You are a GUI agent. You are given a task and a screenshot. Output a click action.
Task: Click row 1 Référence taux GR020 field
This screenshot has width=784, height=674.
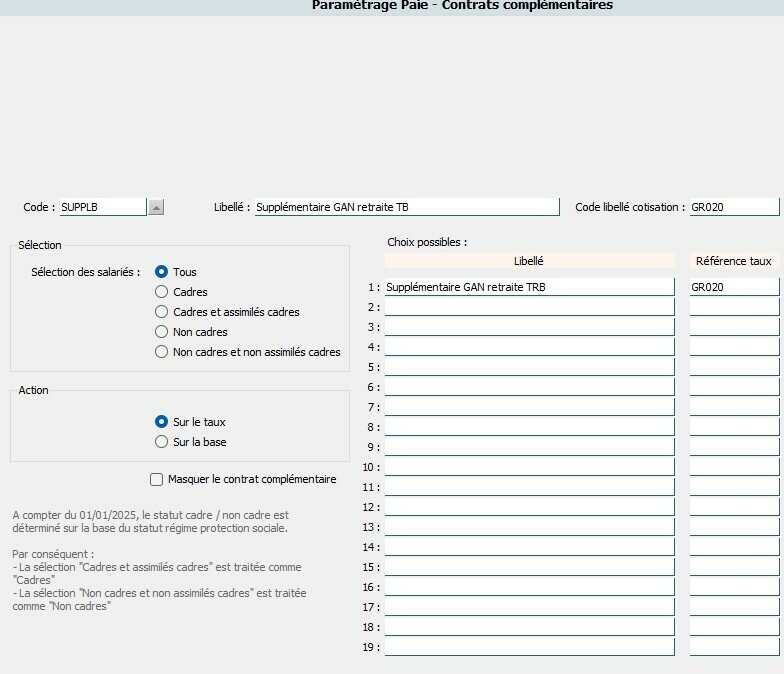point(734,287)
